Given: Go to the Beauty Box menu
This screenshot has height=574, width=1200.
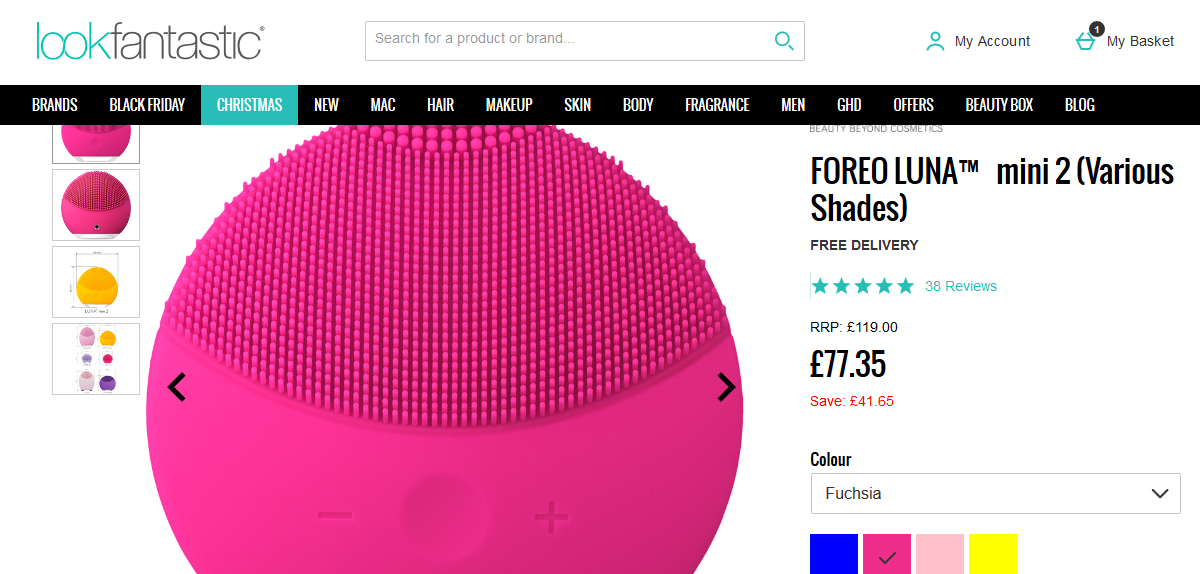Looking at the screenshot, I should point(999,105).
